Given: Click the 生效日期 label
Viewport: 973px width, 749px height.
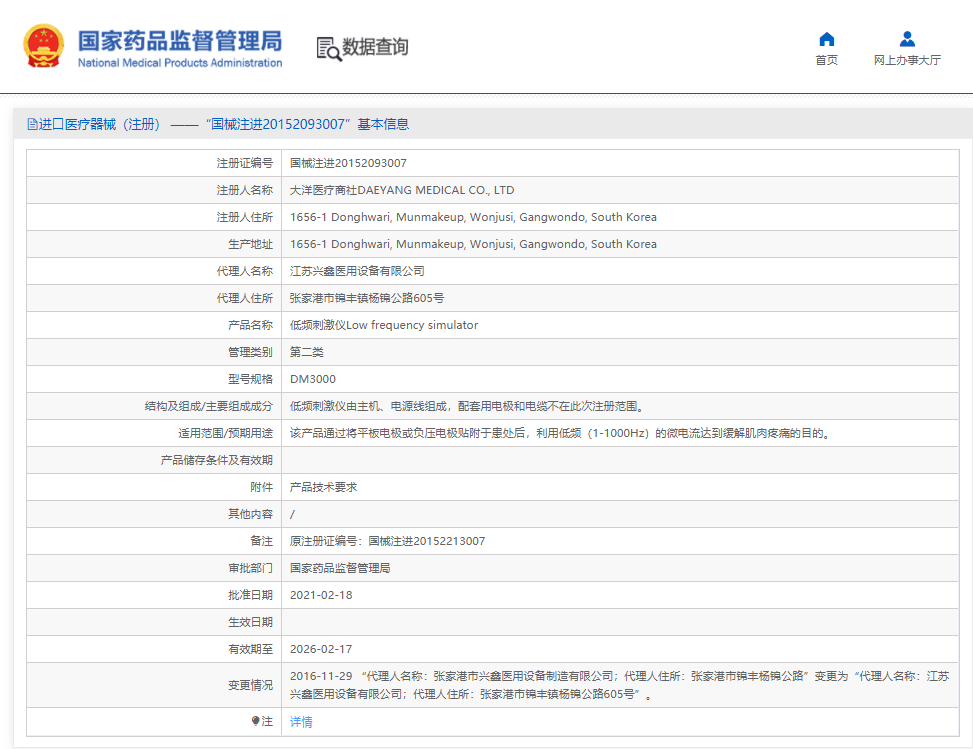Looking at the screenshot, I should 250,622.
